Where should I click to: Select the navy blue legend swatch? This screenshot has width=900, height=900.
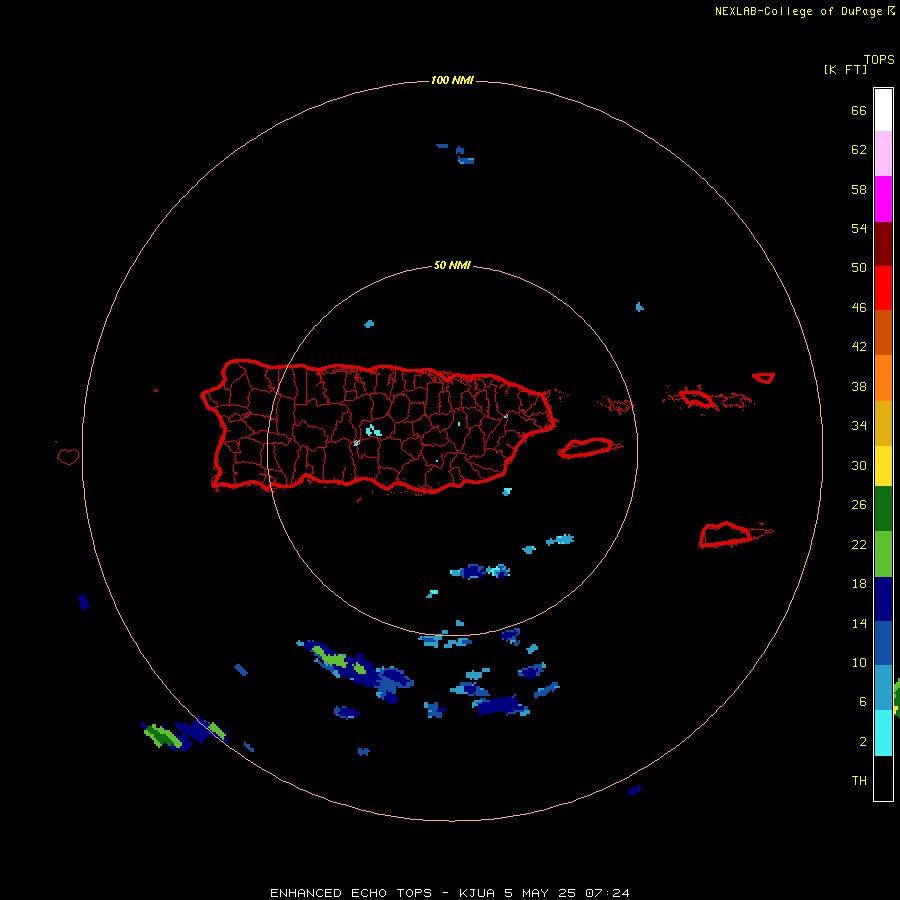point(883,599)
